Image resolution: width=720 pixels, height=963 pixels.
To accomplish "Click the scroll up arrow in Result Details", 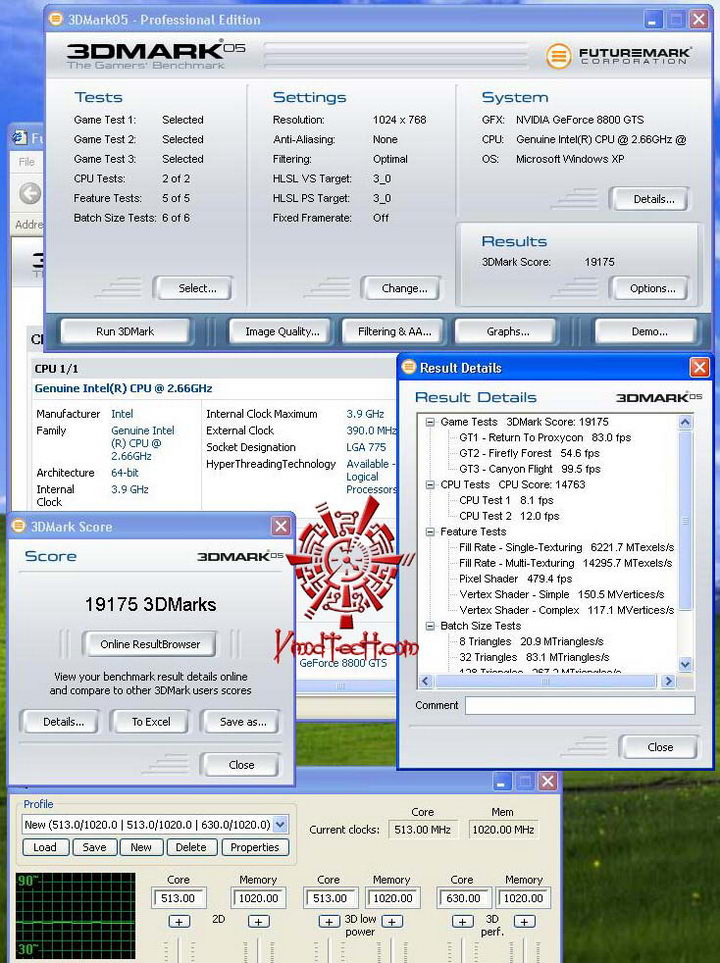I will click(x=685, y=422).
